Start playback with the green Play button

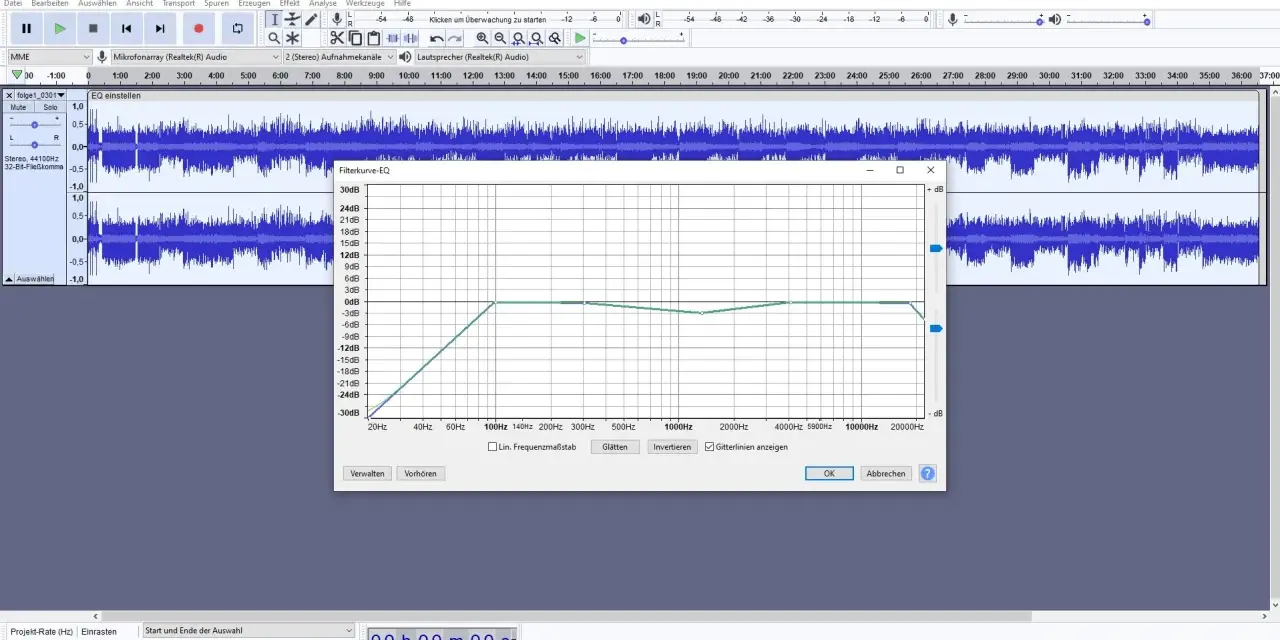pos(60,29)
